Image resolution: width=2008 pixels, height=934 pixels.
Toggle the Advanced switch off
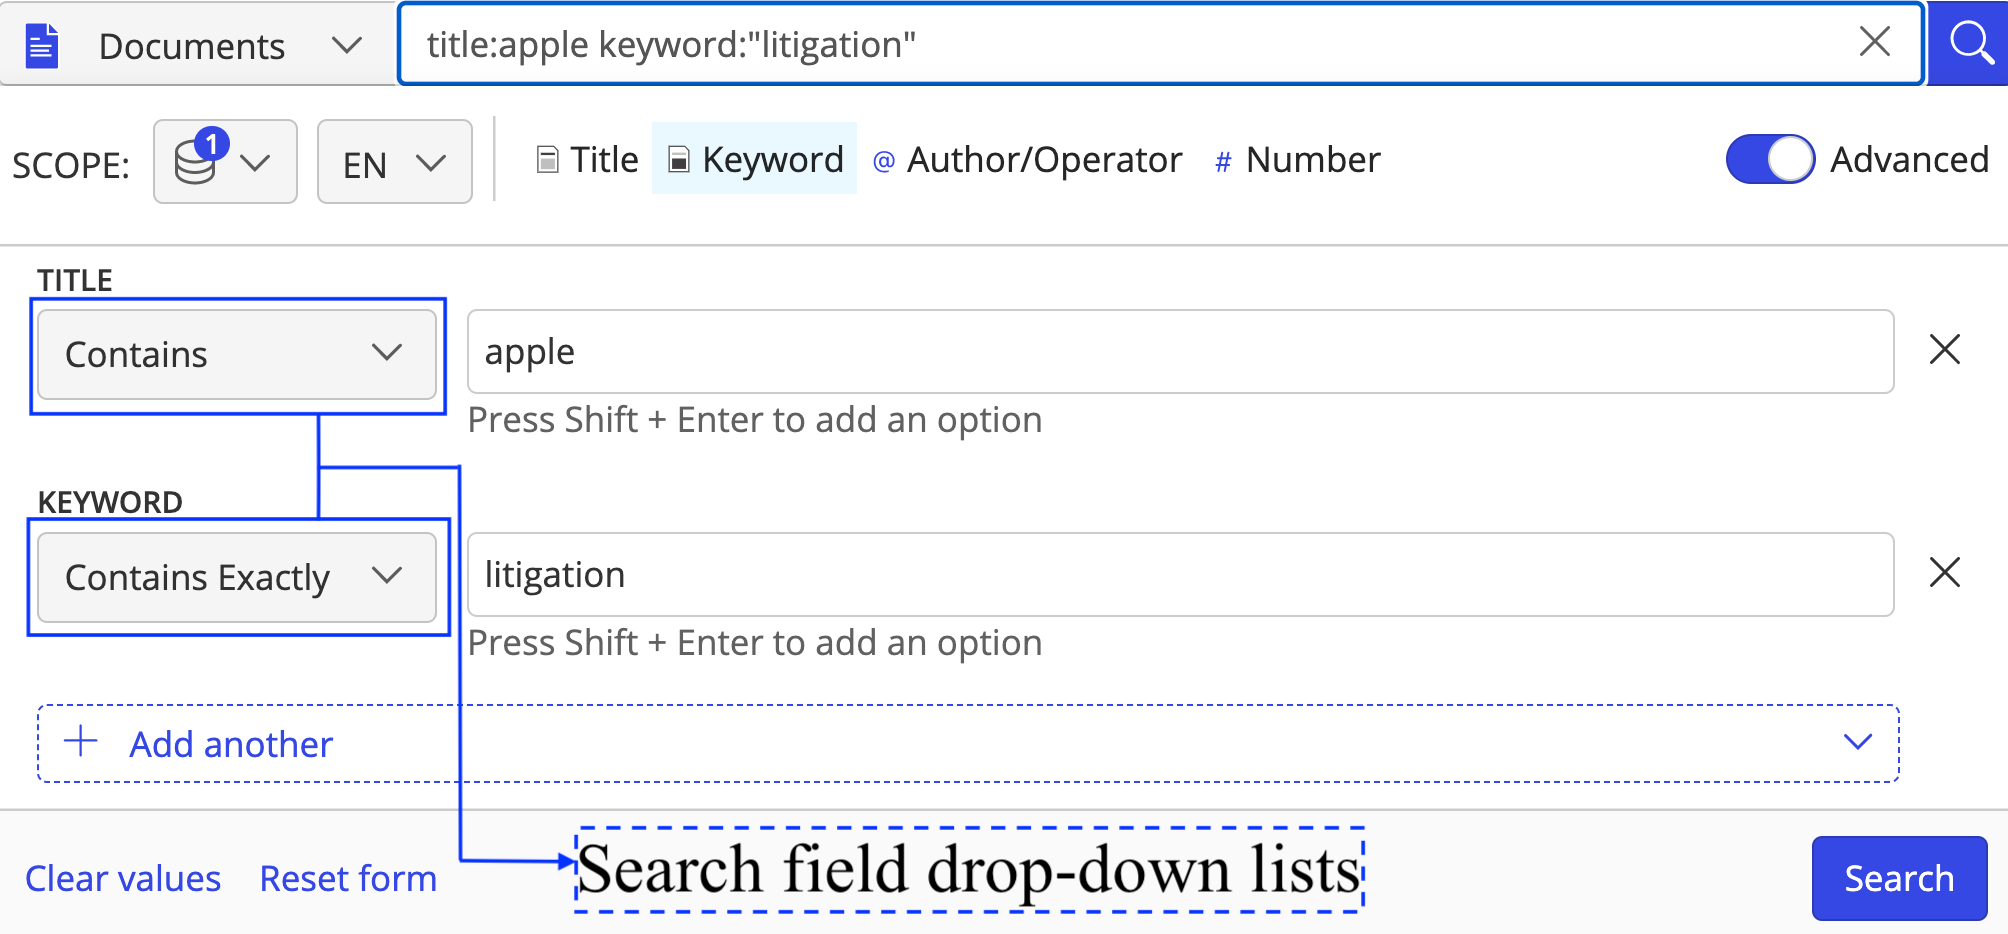pyautogui.click(x=1770, y=159)
